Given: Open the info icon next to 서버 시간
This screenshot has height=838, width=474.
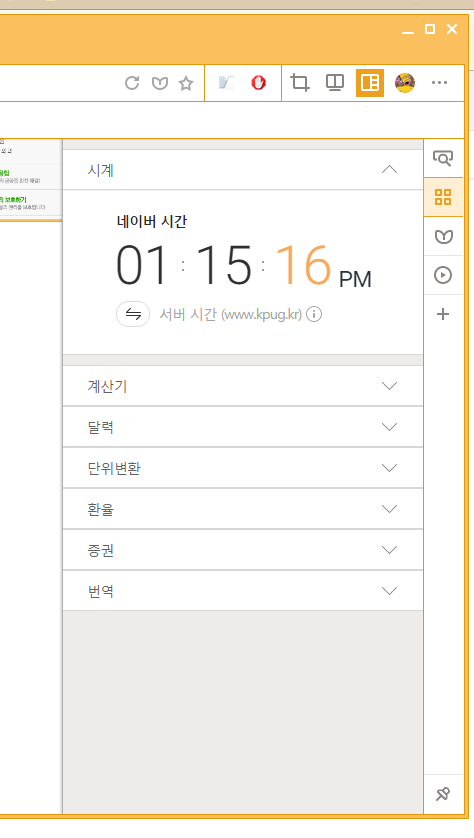Looking at the screenshot, I should click(314, 314).
